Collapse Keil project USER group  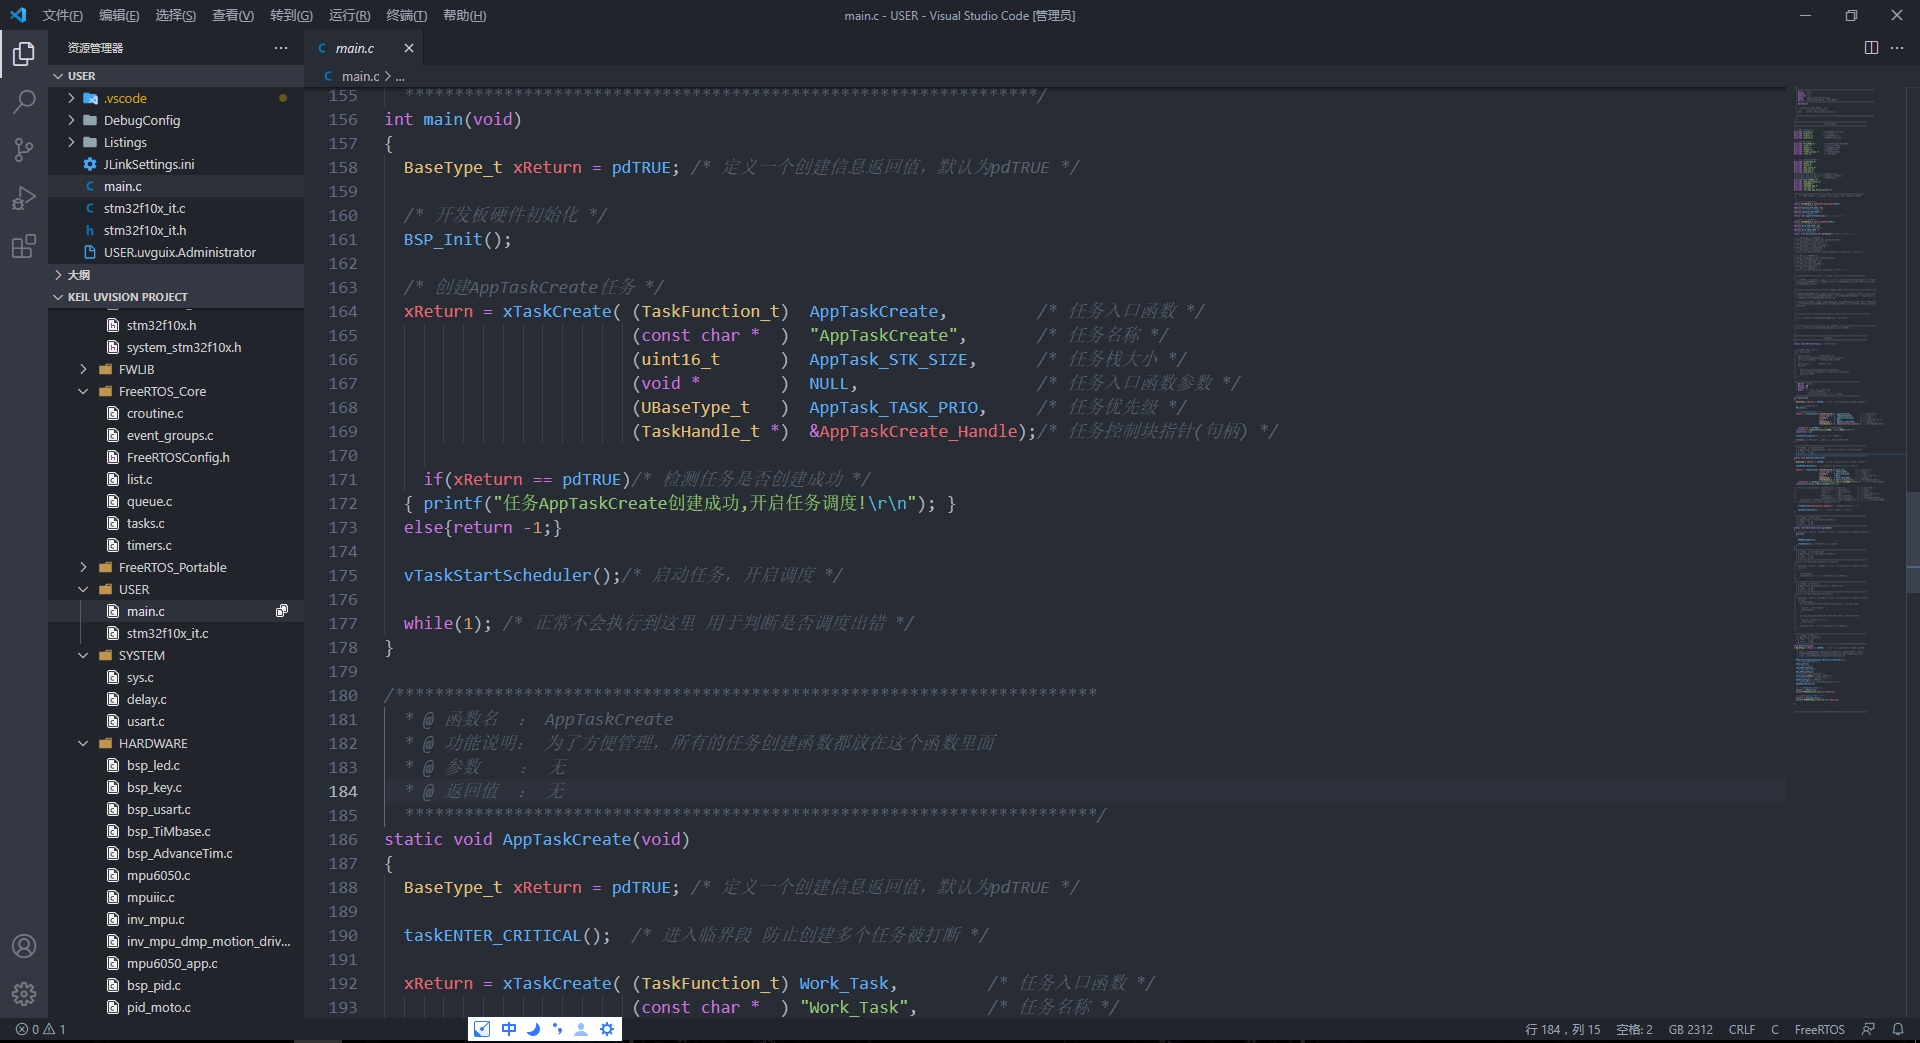point(83,589)
